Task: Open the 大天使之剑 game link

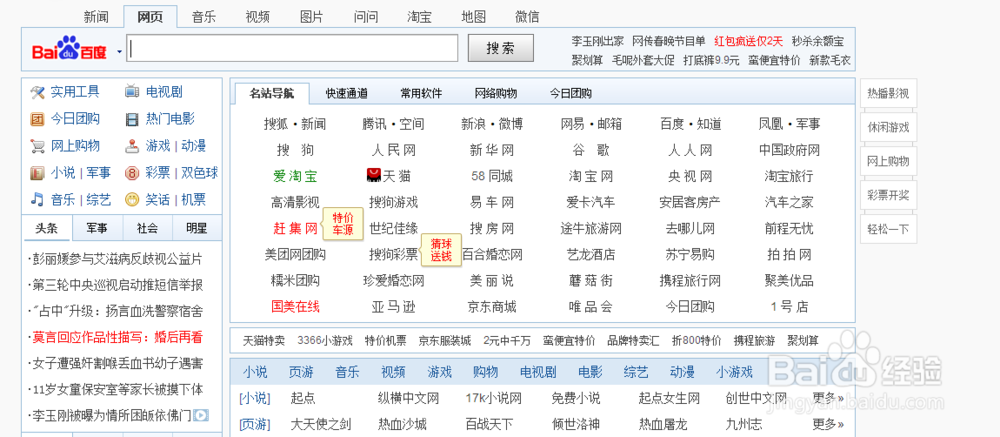Action: click(x=321, y=424)
